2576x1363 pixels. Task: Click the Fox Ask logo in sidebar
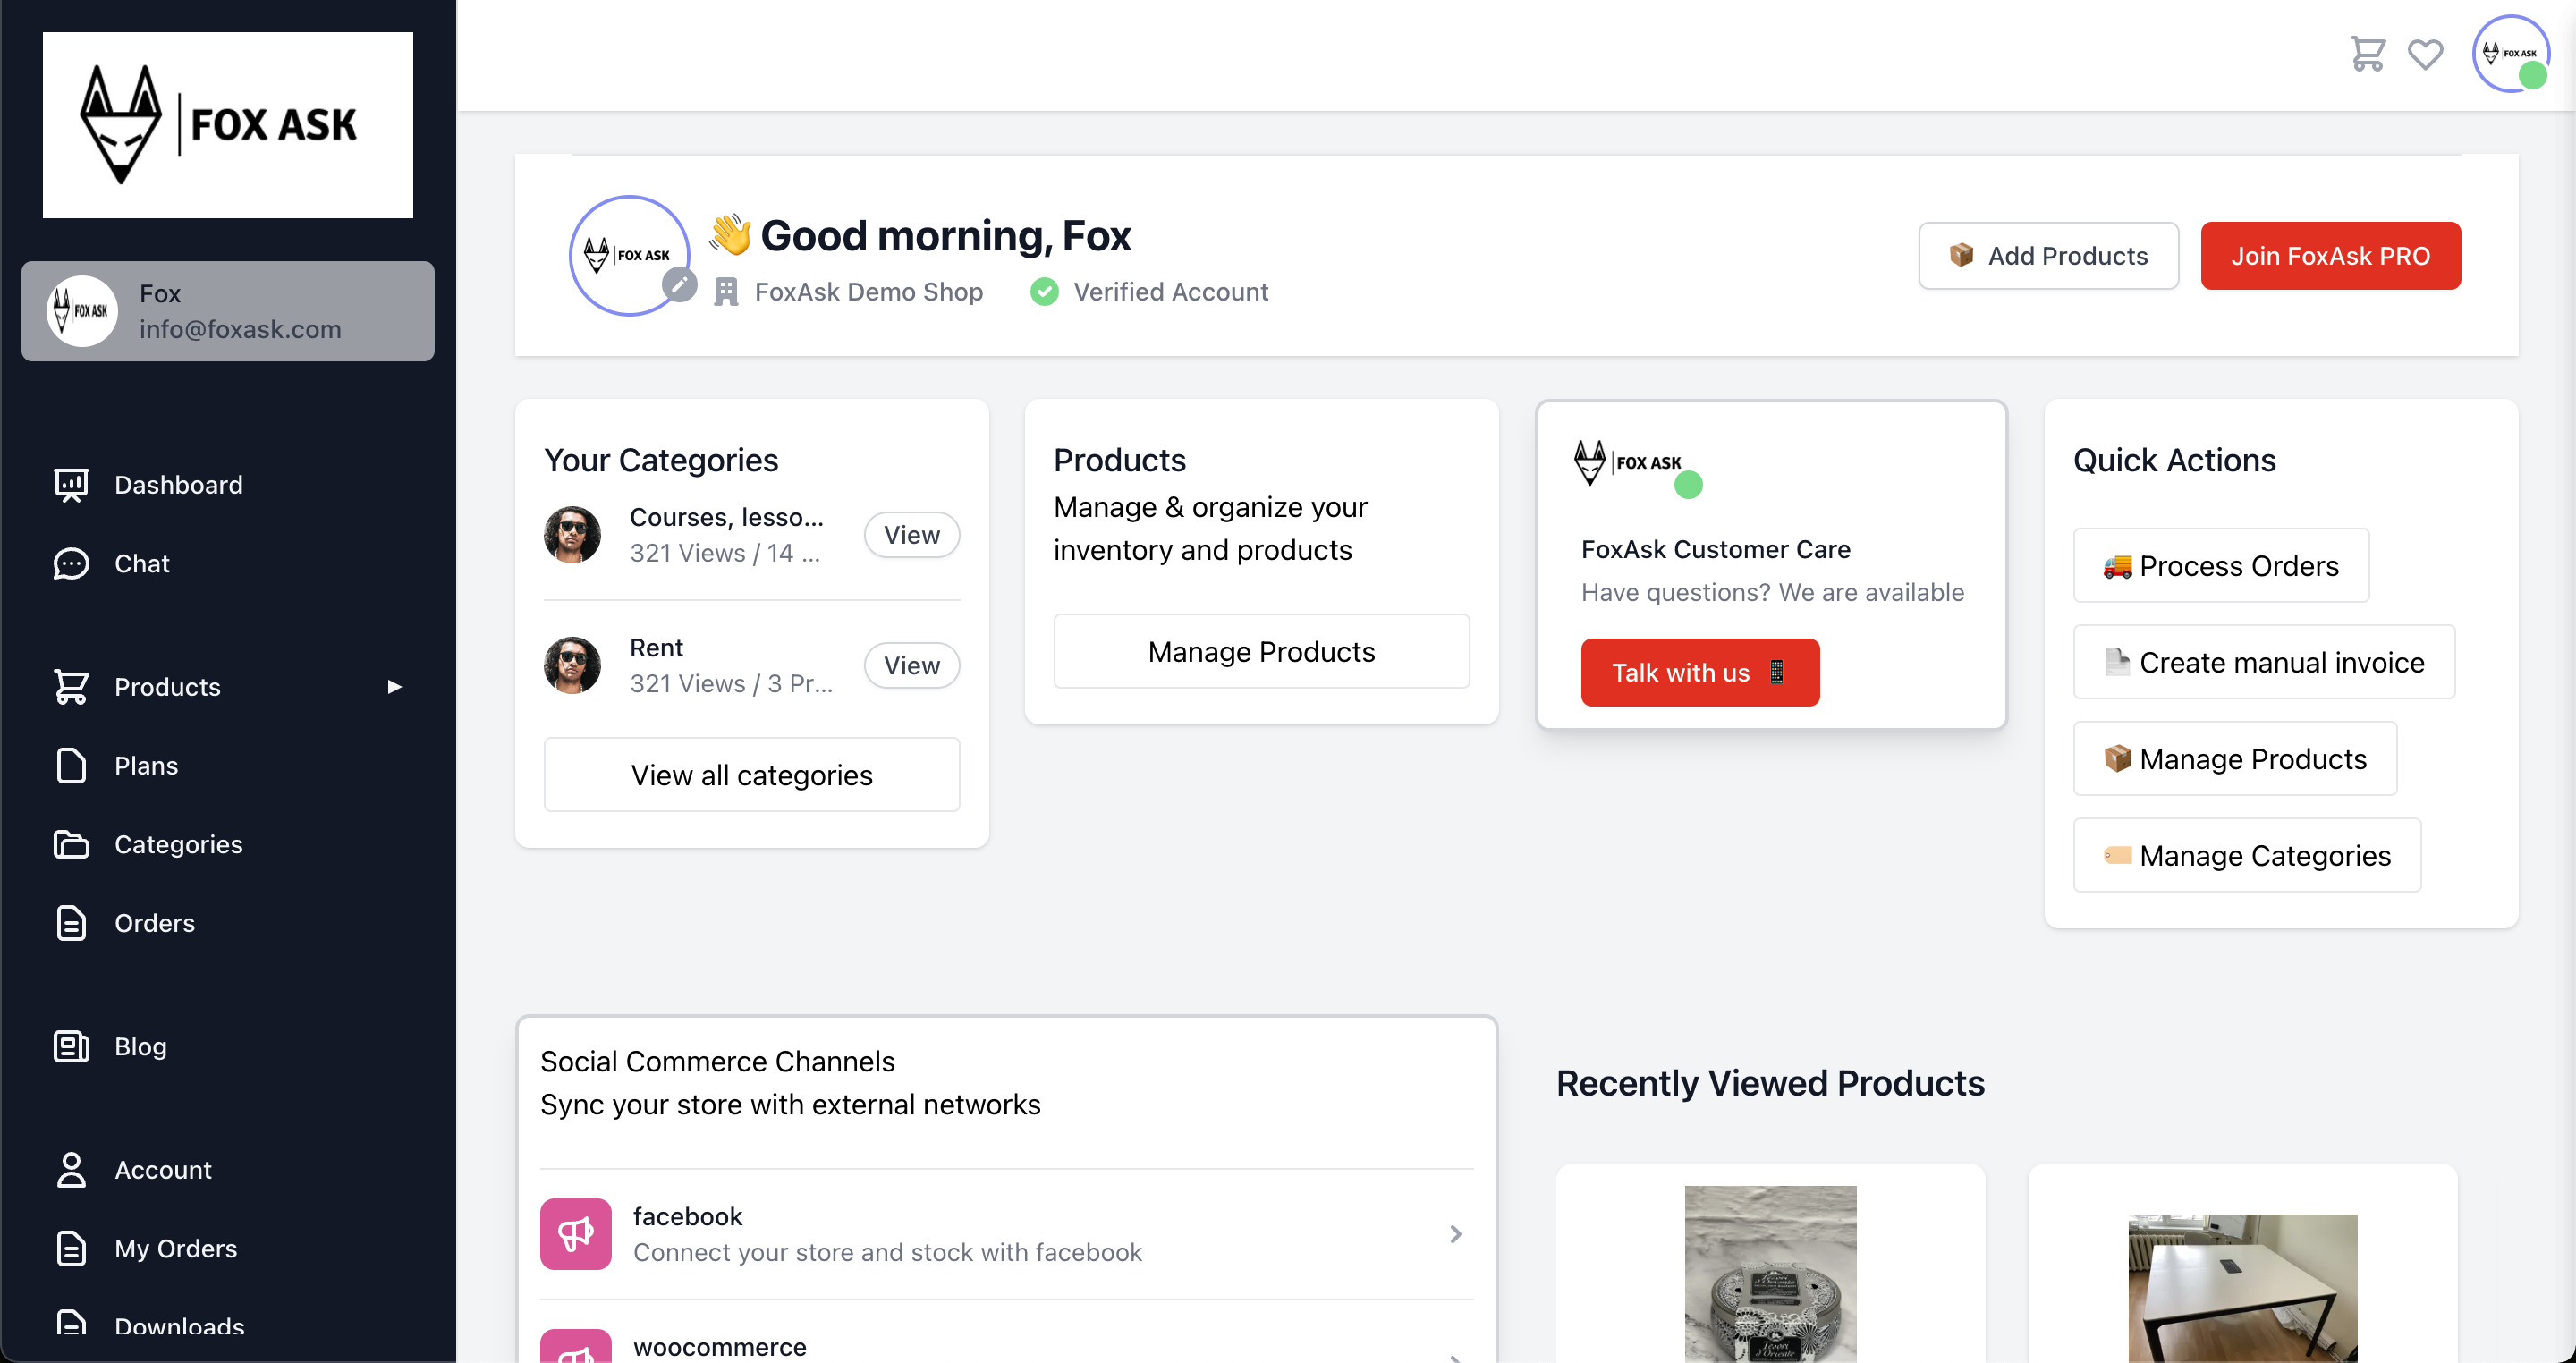coord(228,125)
